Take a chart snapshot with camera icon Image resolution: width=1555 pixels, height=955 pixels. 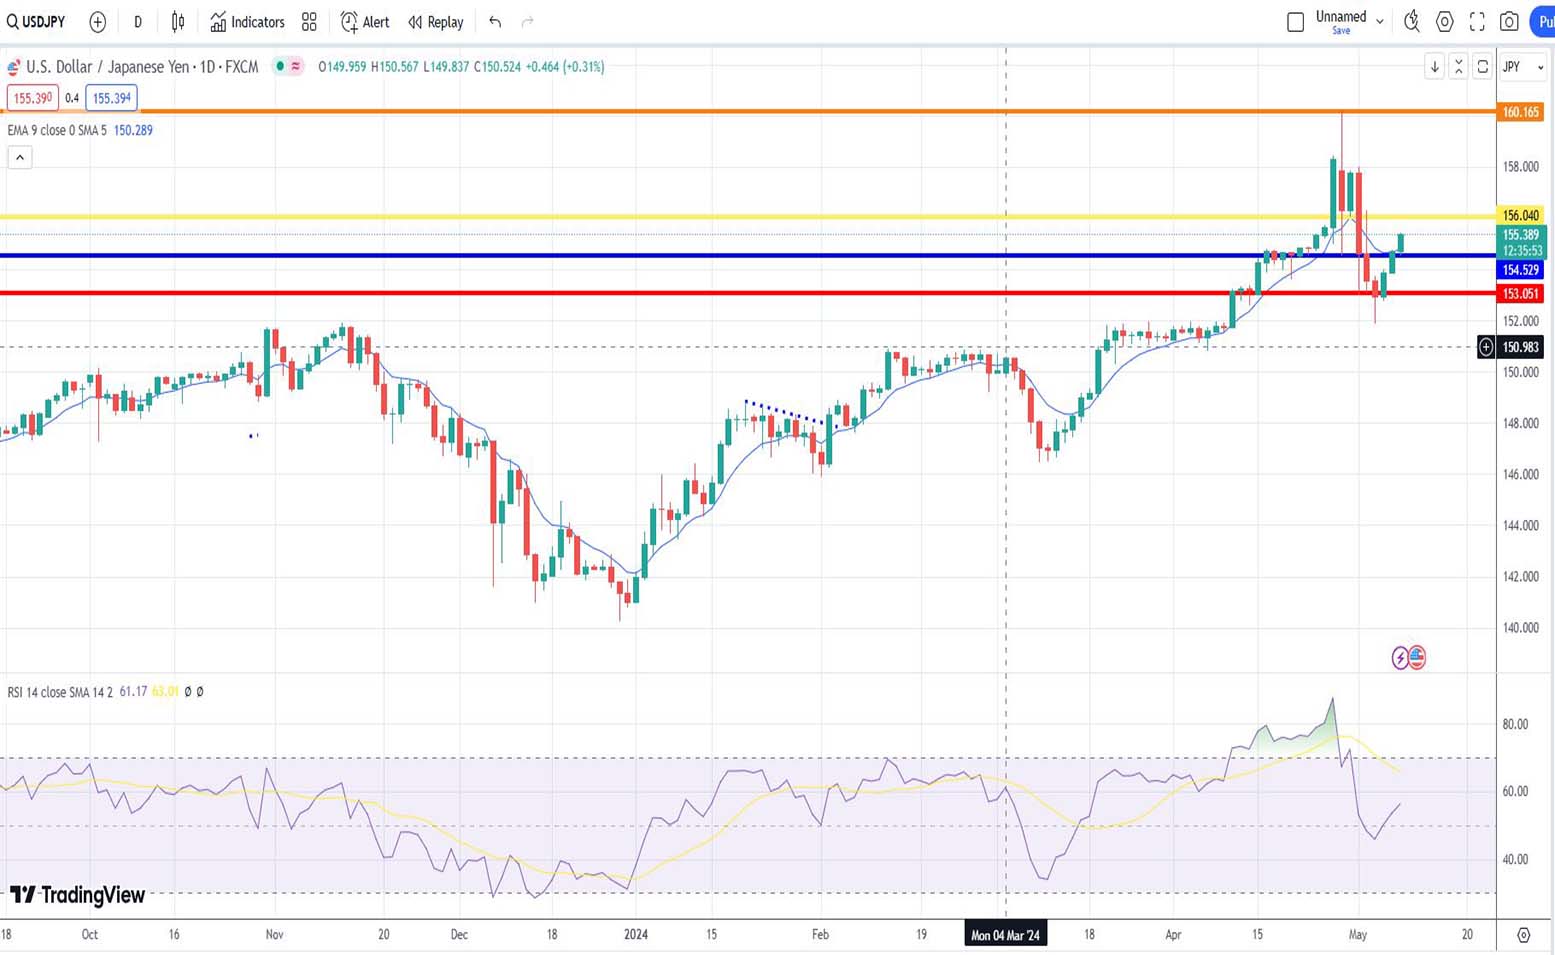1509,22
